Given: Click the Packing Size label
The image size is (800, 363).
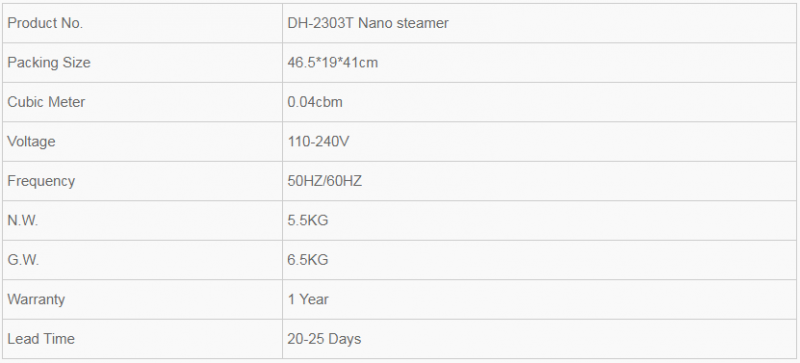Looking at the screenshot, I should point(49,63).
